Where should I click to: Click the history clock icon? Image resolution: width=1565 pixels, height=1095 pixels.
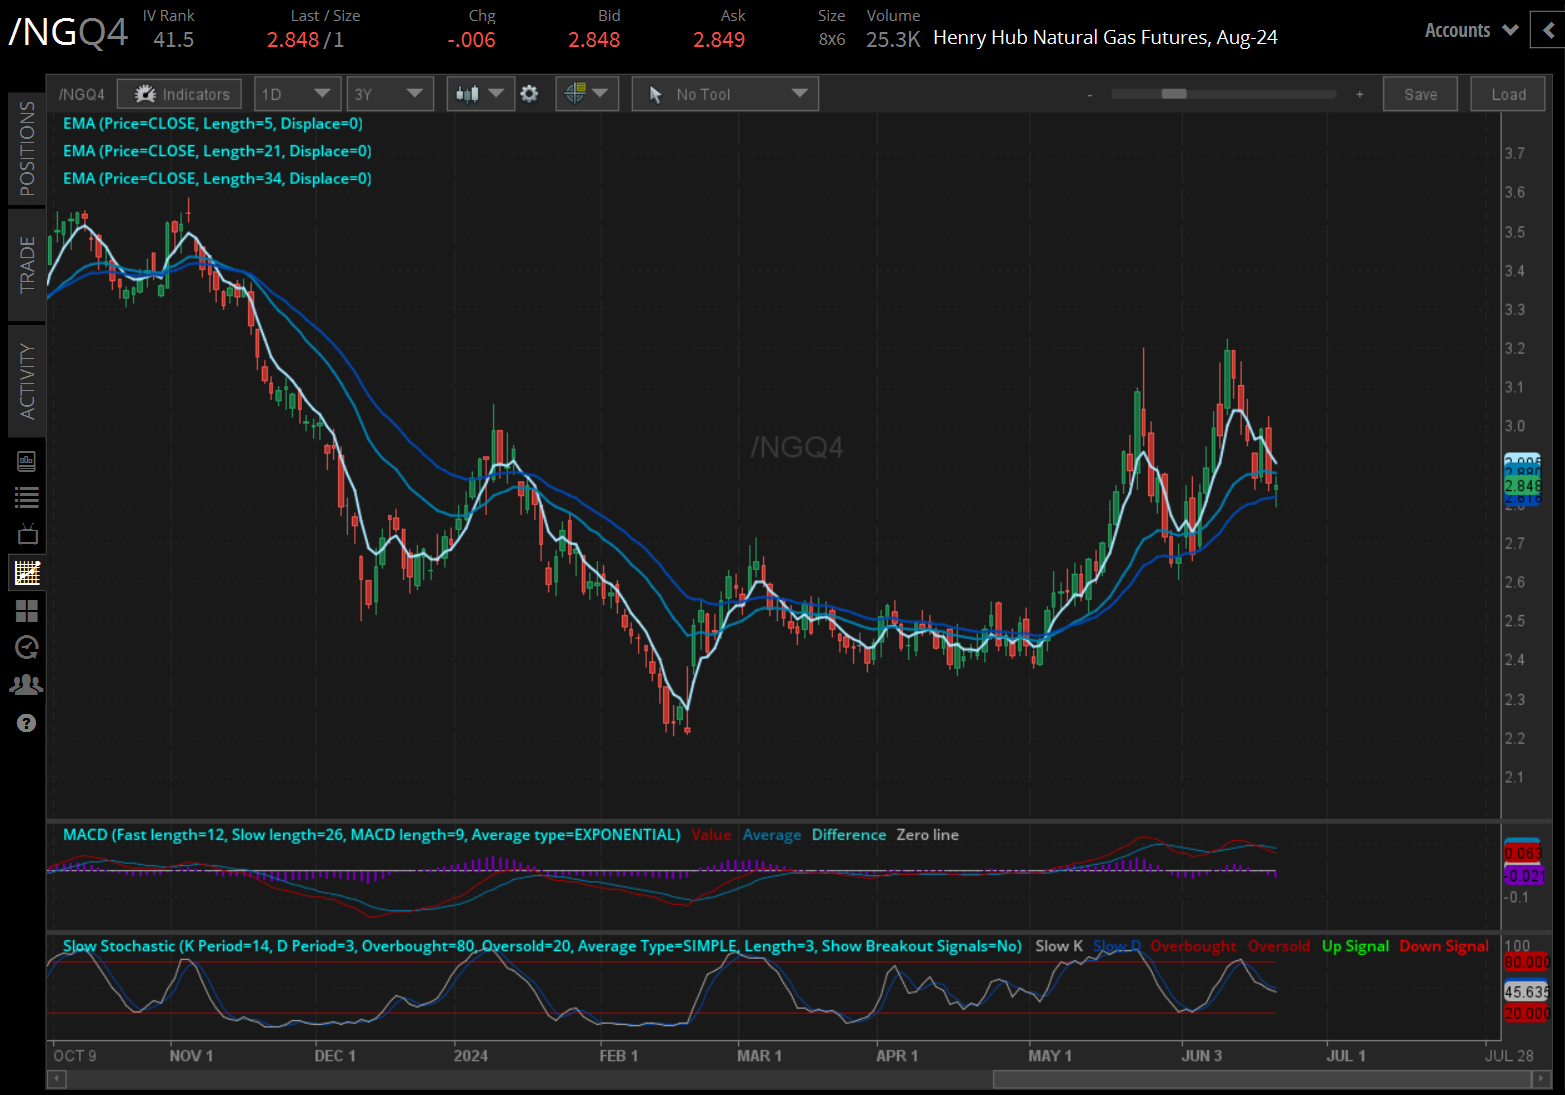click(27, 647)
